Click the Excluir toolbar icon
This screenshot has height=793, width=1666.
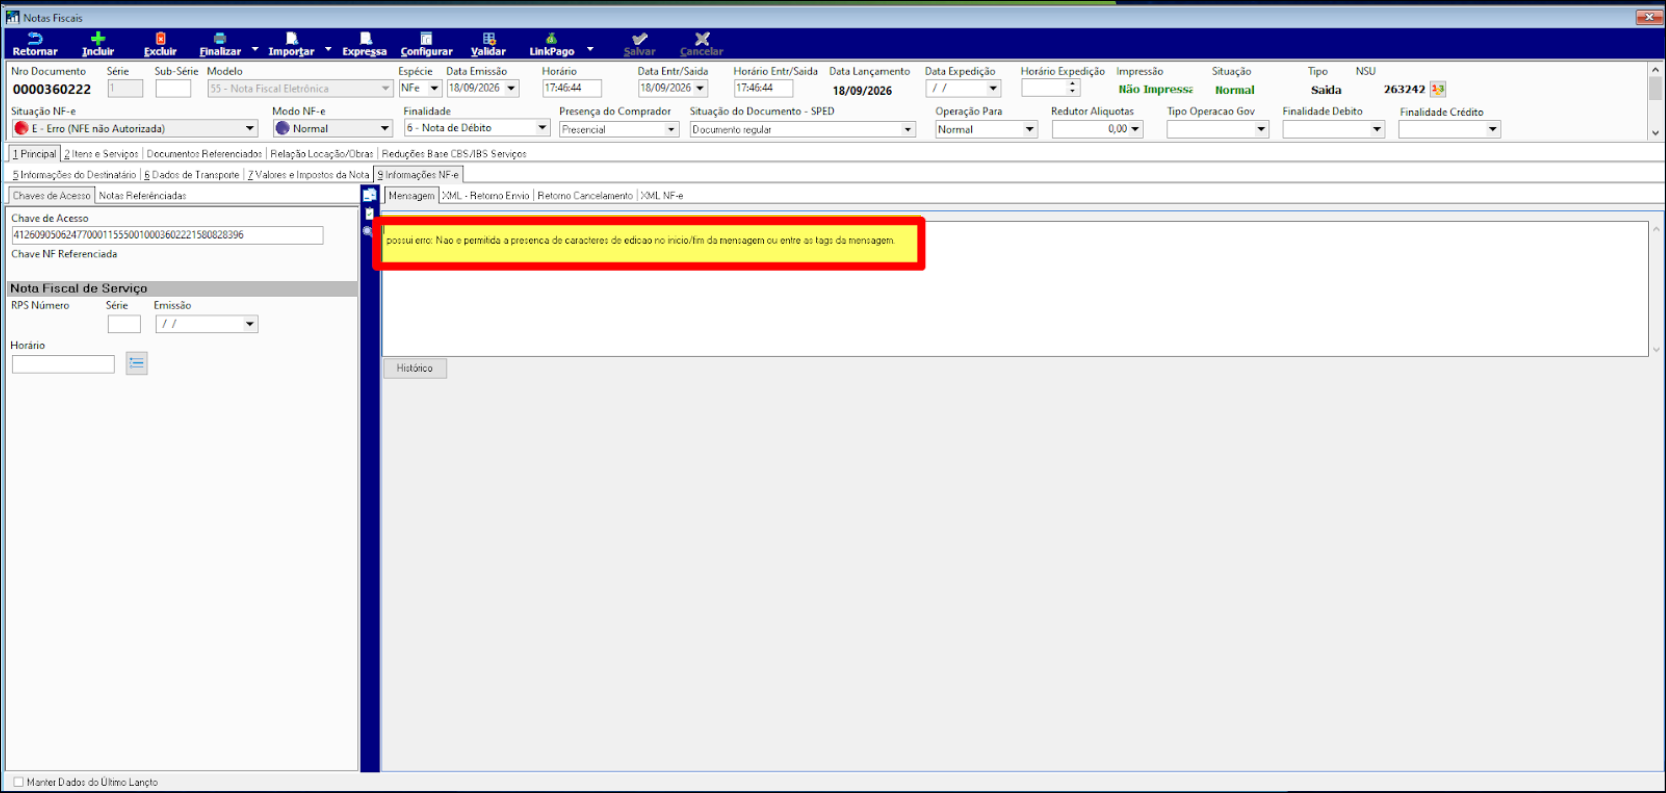tap(160, 39)
